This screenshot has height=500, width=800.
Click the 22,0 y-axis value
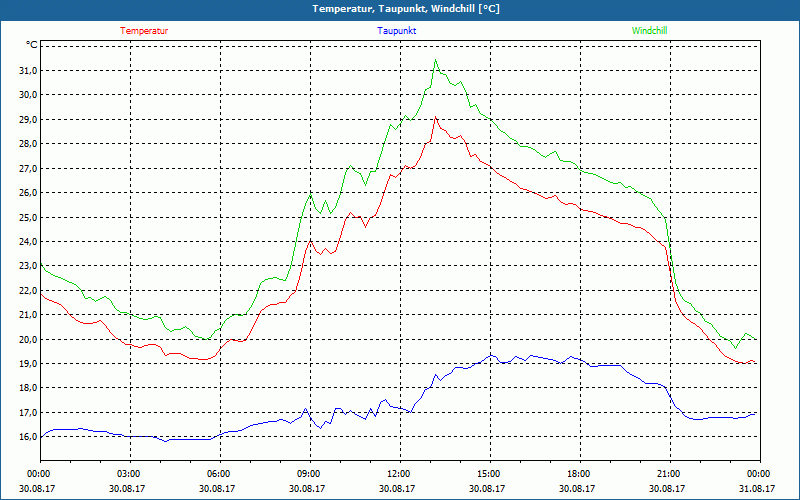click(28, 290)
